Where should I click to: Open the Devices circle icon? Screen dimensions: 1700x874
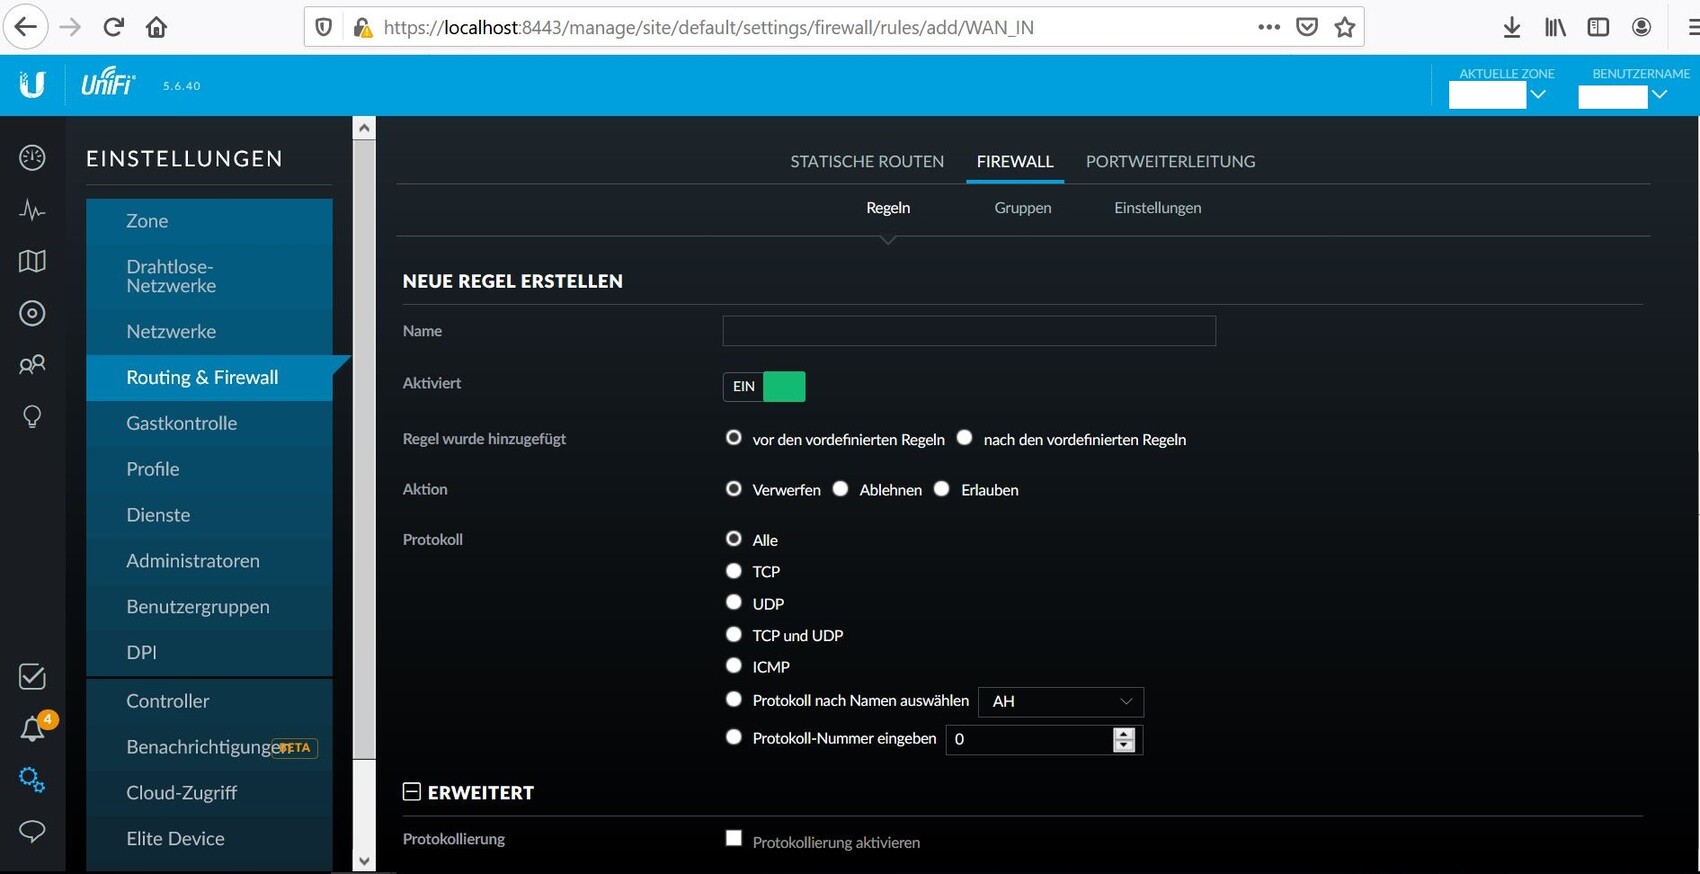[x=32, y=314]
